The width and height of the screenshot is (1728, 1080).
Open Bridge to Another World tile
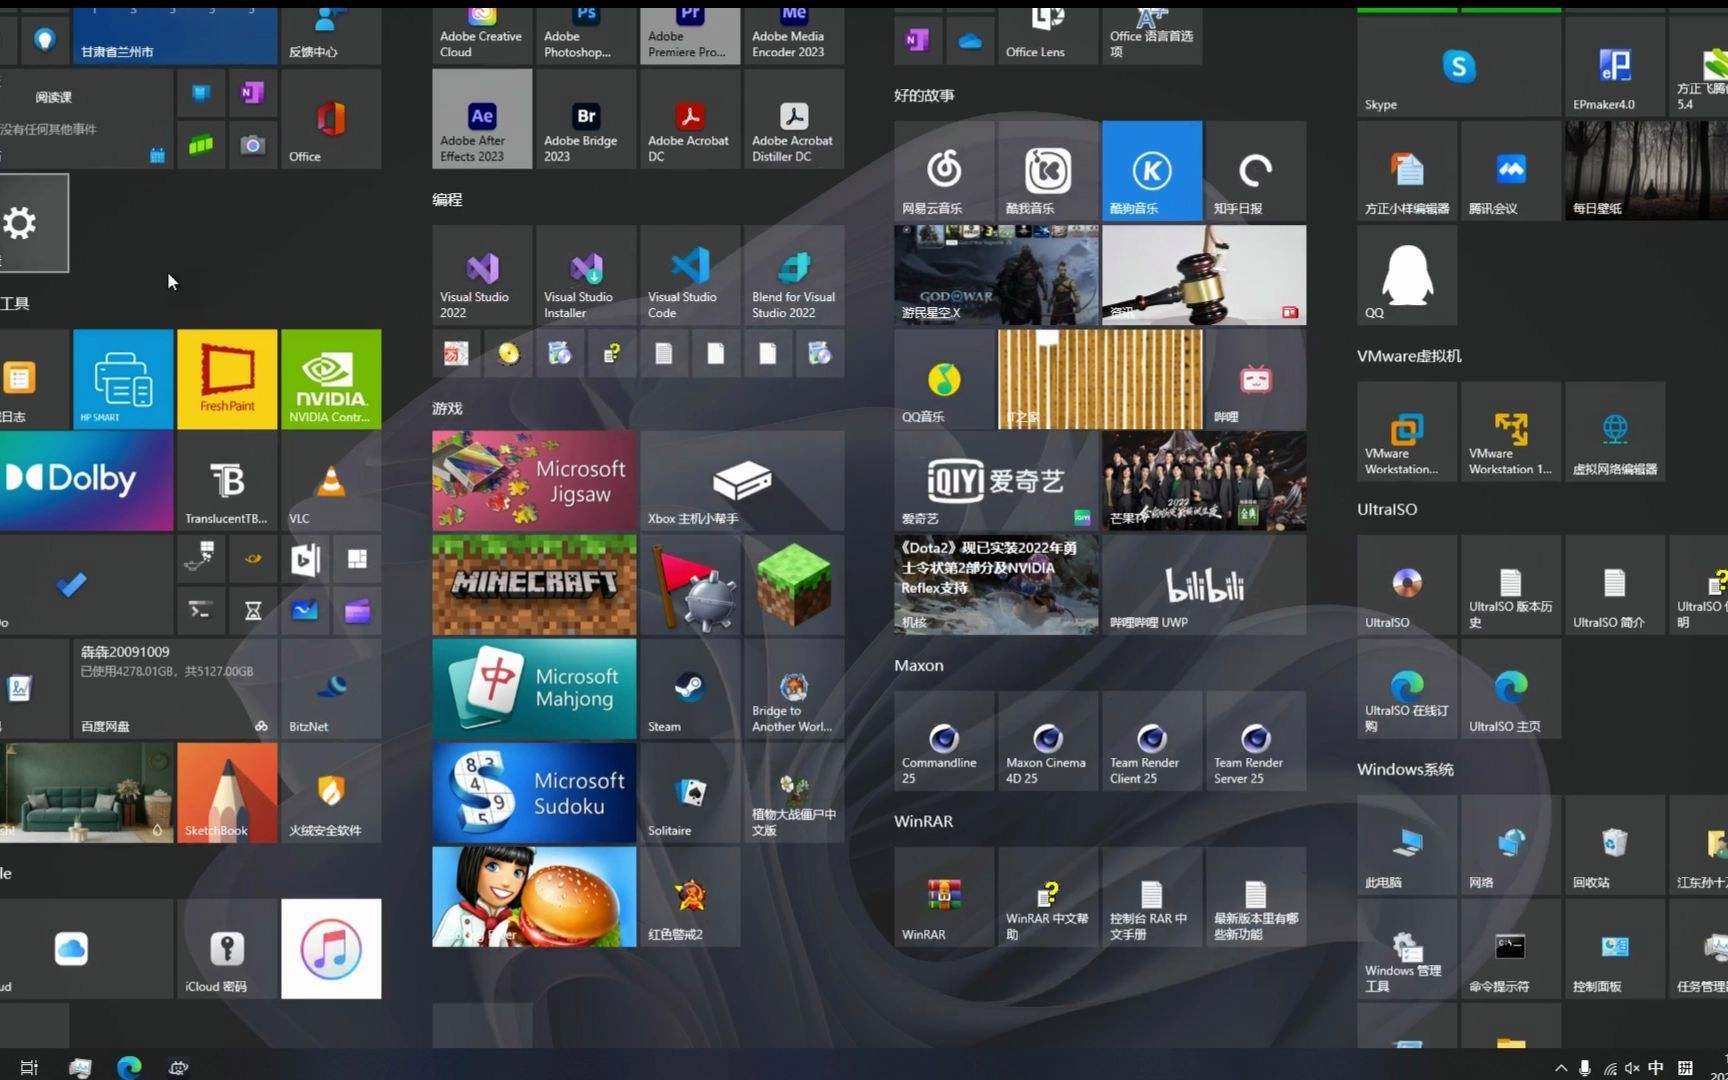coord(794,689)
